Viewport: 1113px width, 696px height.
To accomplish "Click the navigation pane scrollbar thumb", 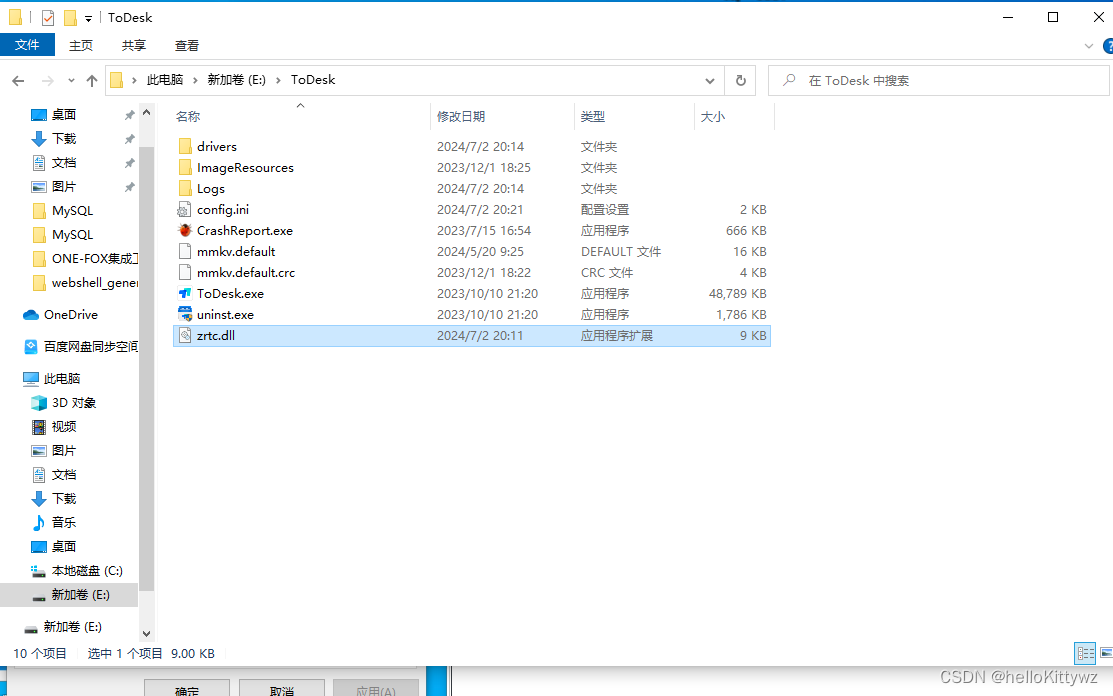I will point(147,369).
